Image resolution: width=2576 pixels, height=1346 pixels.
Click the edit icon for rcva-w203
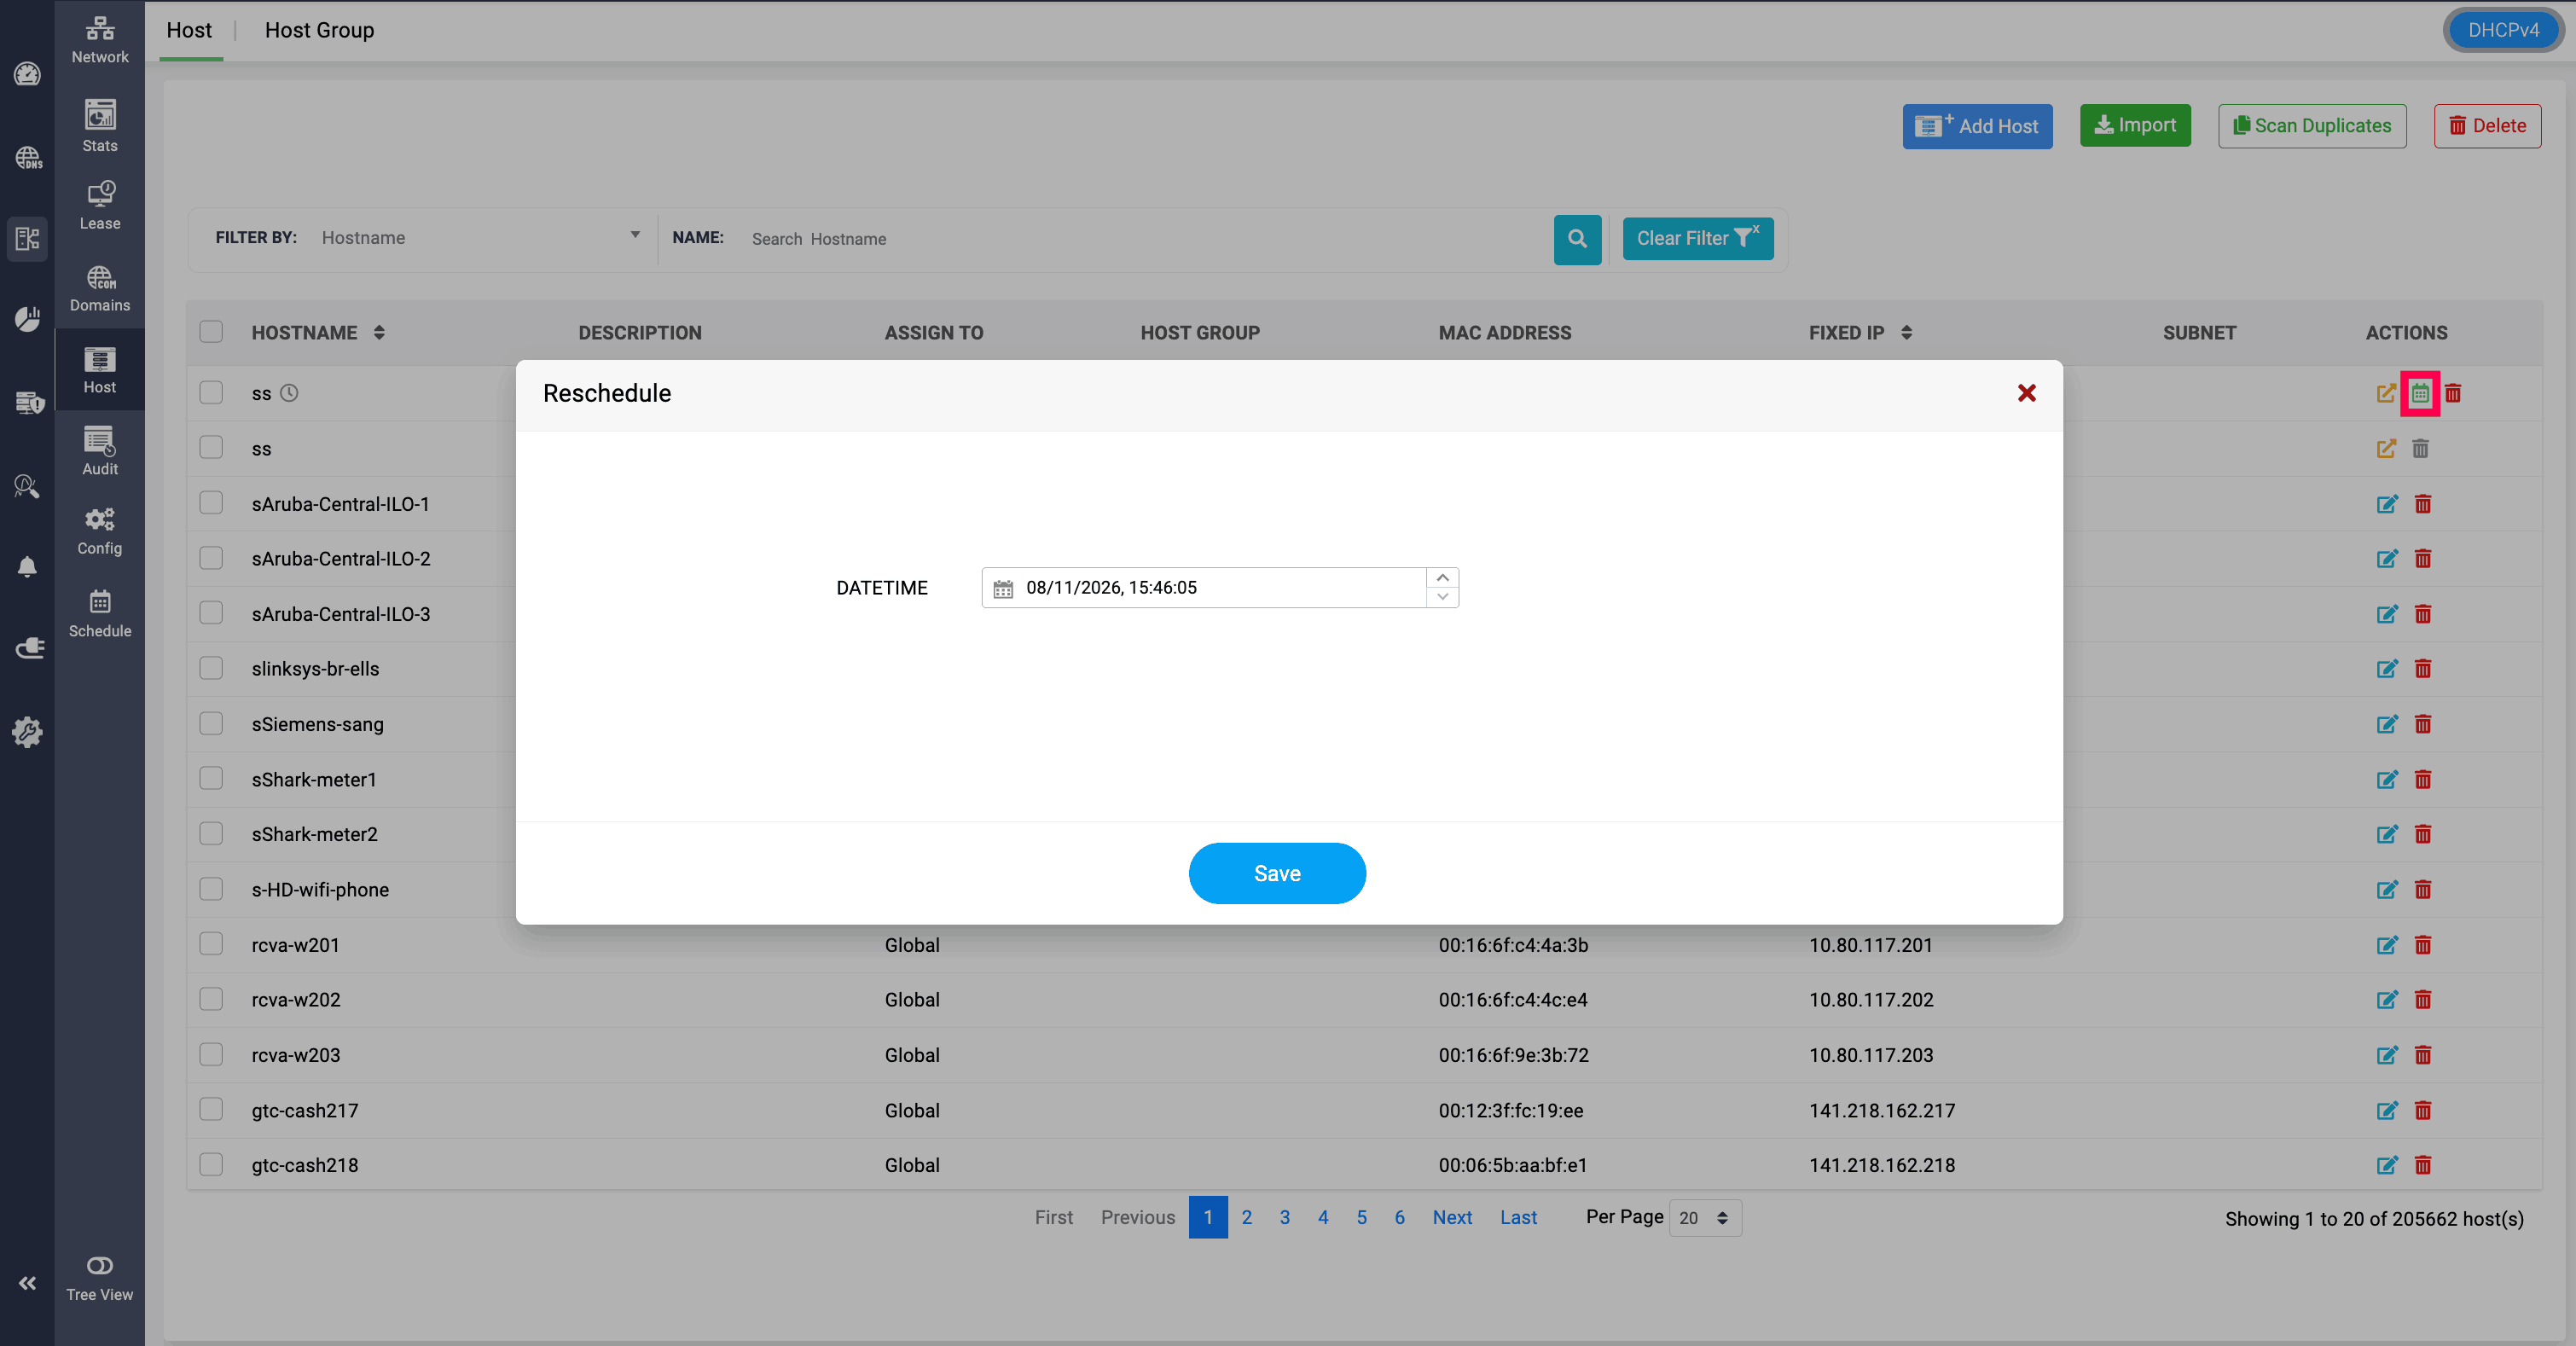(x=2387, y=1055)
